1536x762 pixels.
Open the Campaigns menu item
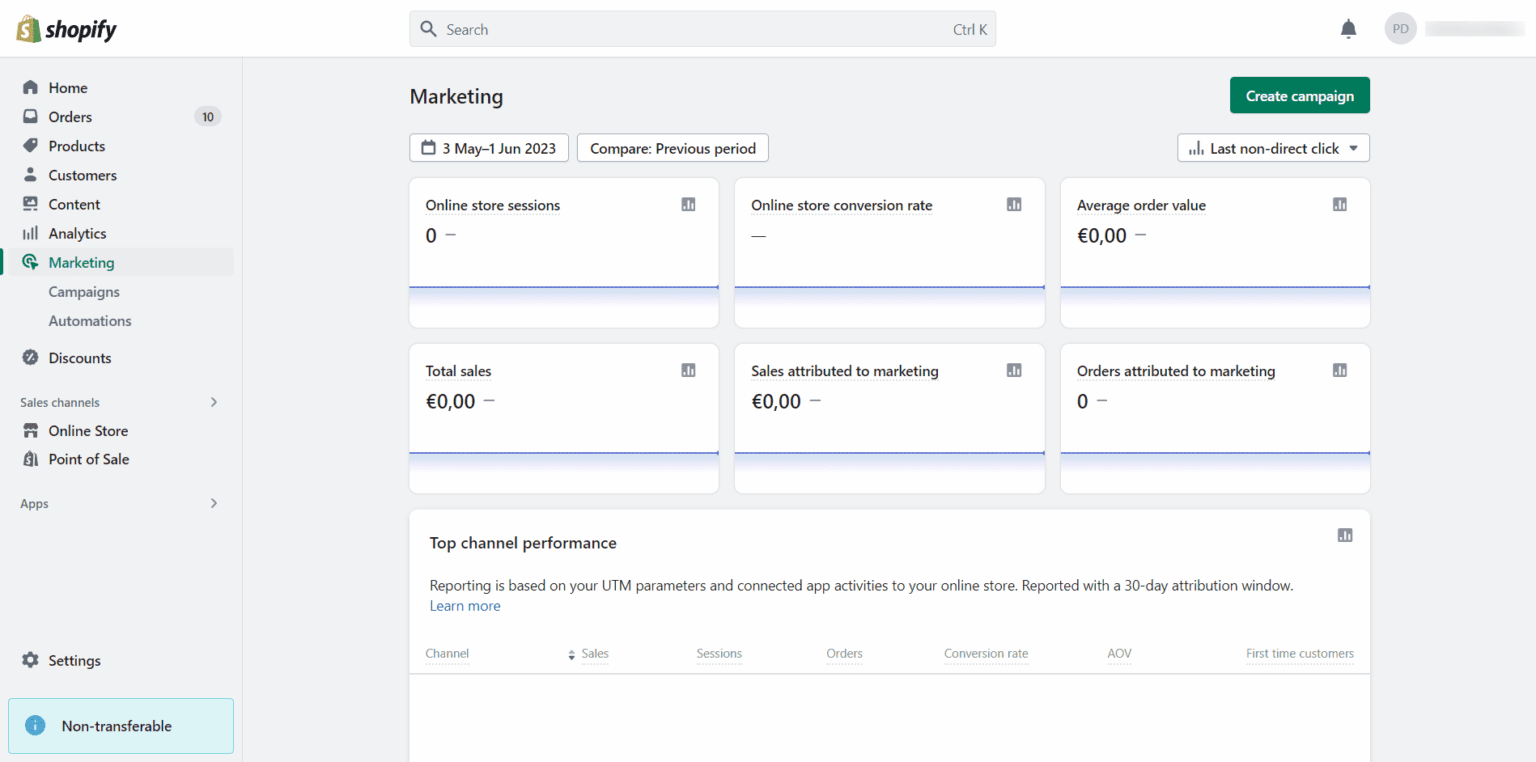(84, 291)
